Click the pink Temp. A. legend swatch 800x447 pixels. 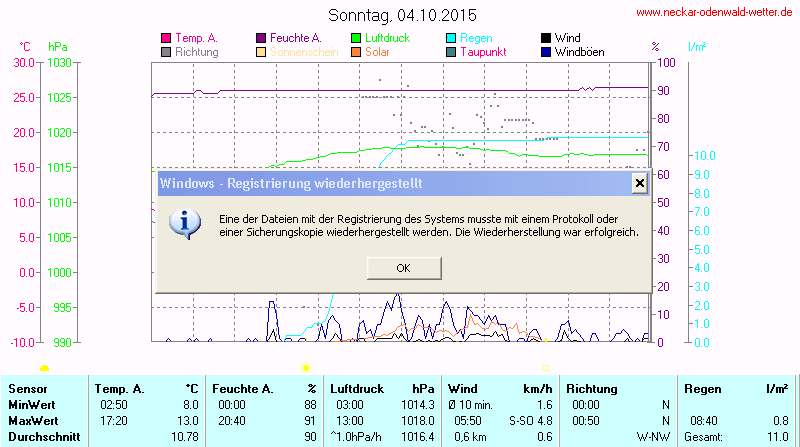(166, 38)
